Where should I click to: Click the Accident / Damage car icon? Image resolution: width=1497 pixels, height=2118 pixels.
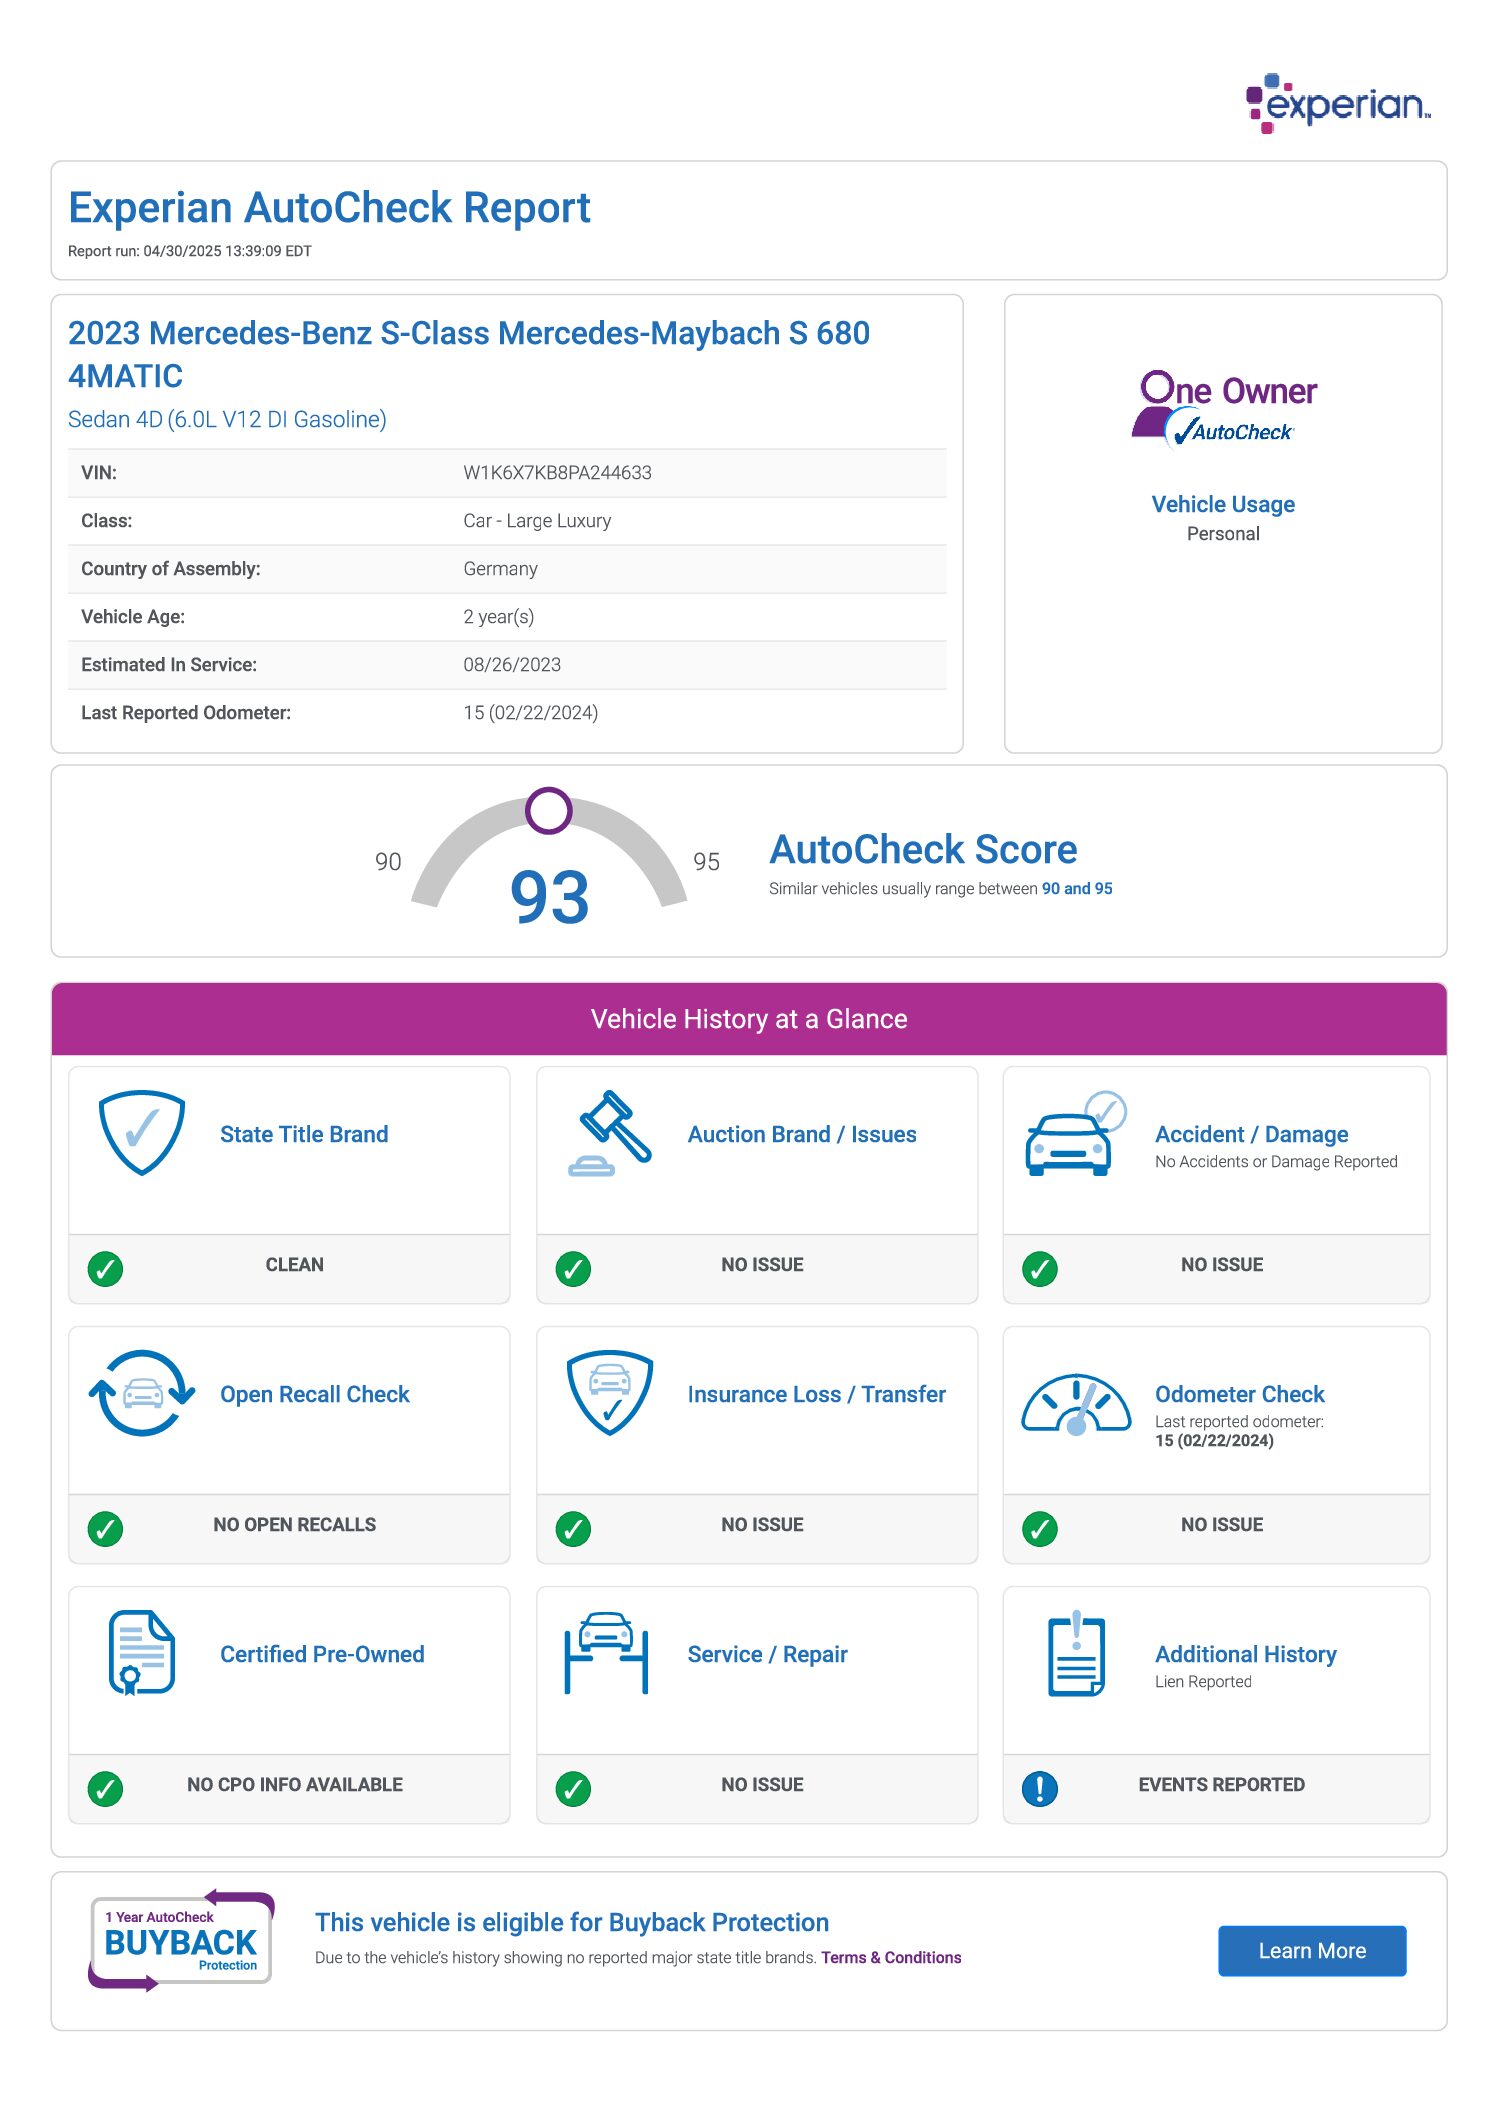[1076, 1133]
